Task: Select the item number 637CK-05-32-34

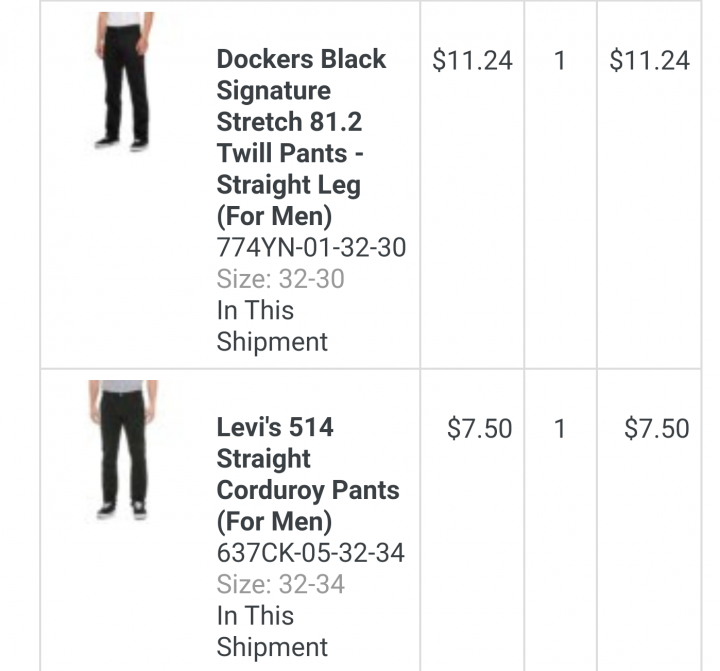Action: 310,553
